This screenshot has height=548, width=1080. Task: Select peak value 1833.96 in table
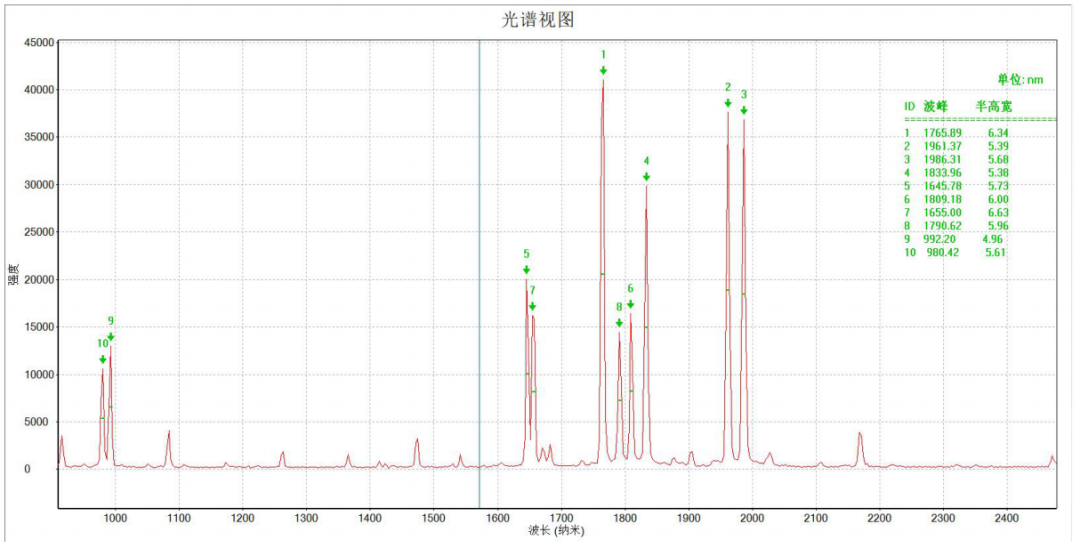pyautogui.click(x=942, y=173)
